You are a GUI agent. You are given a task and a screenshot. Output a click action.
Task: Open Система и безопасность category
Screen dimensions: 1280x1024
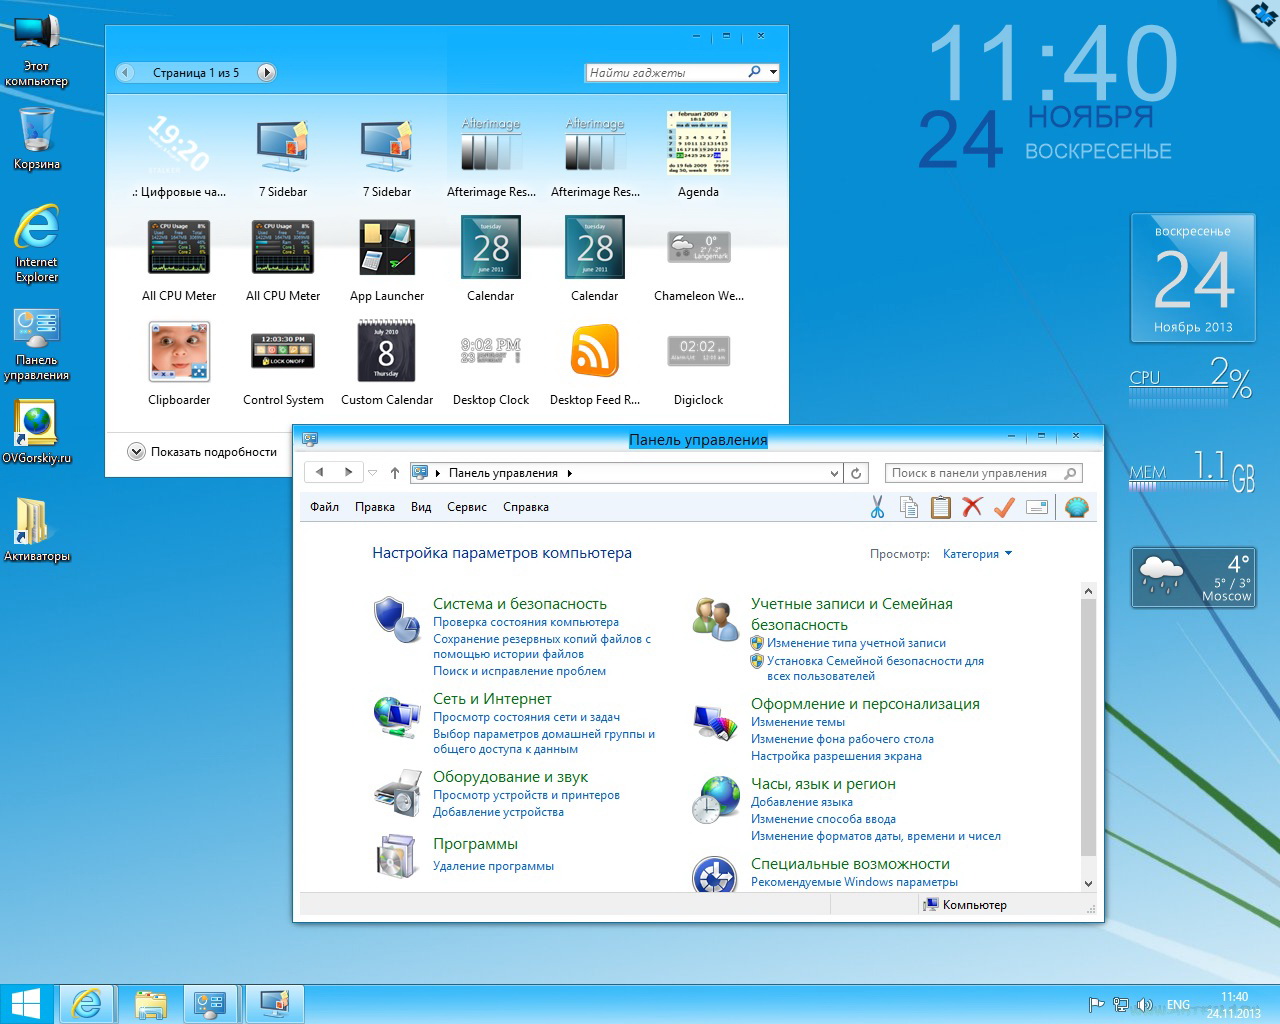click(519, 604)
